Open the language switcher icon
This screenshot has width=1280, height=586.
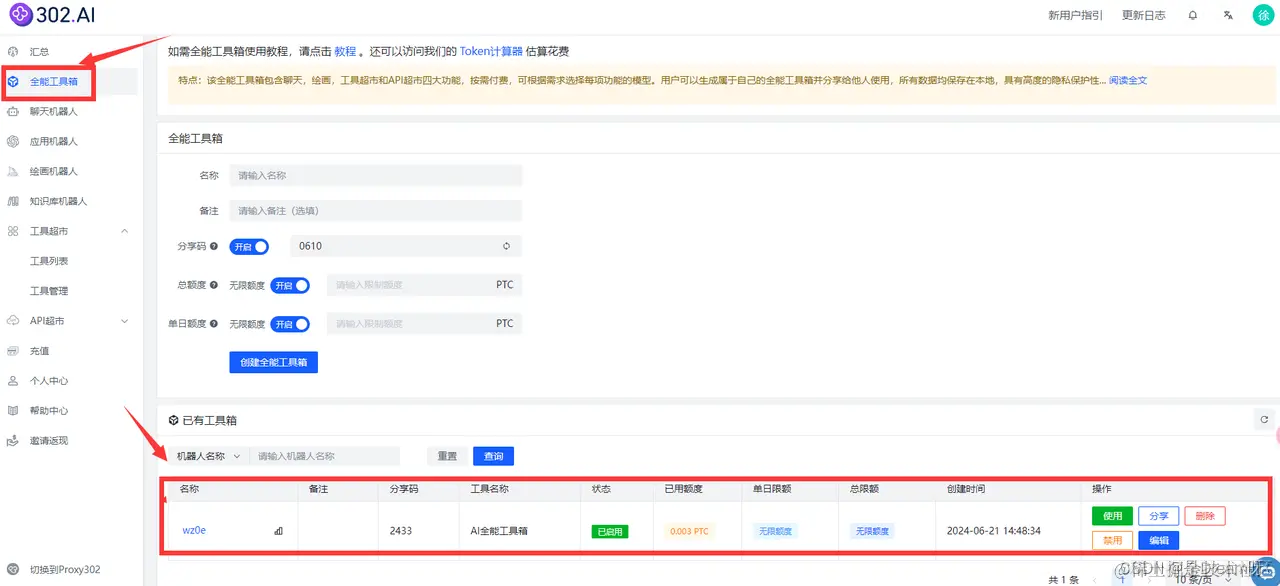click(x=1228, y=15)
